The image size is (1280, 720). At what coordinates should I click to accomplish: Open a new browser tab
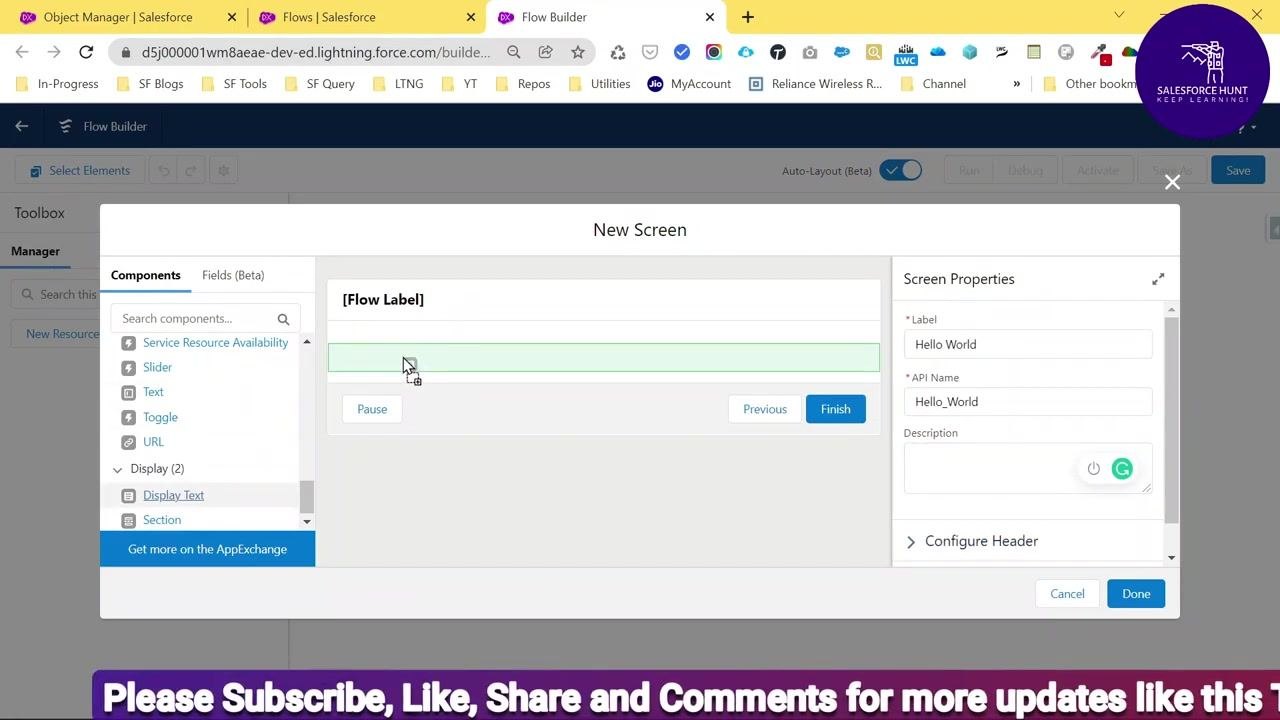pos(748,17)
